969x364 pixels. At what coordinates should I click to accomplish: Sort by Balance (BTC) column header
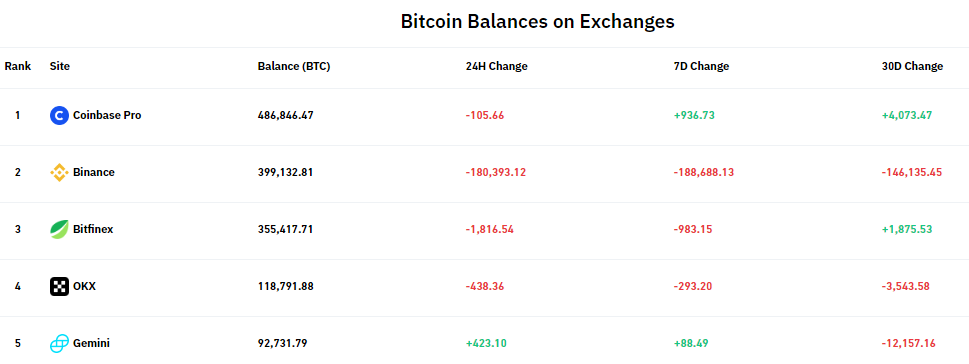tap(294, 66)
